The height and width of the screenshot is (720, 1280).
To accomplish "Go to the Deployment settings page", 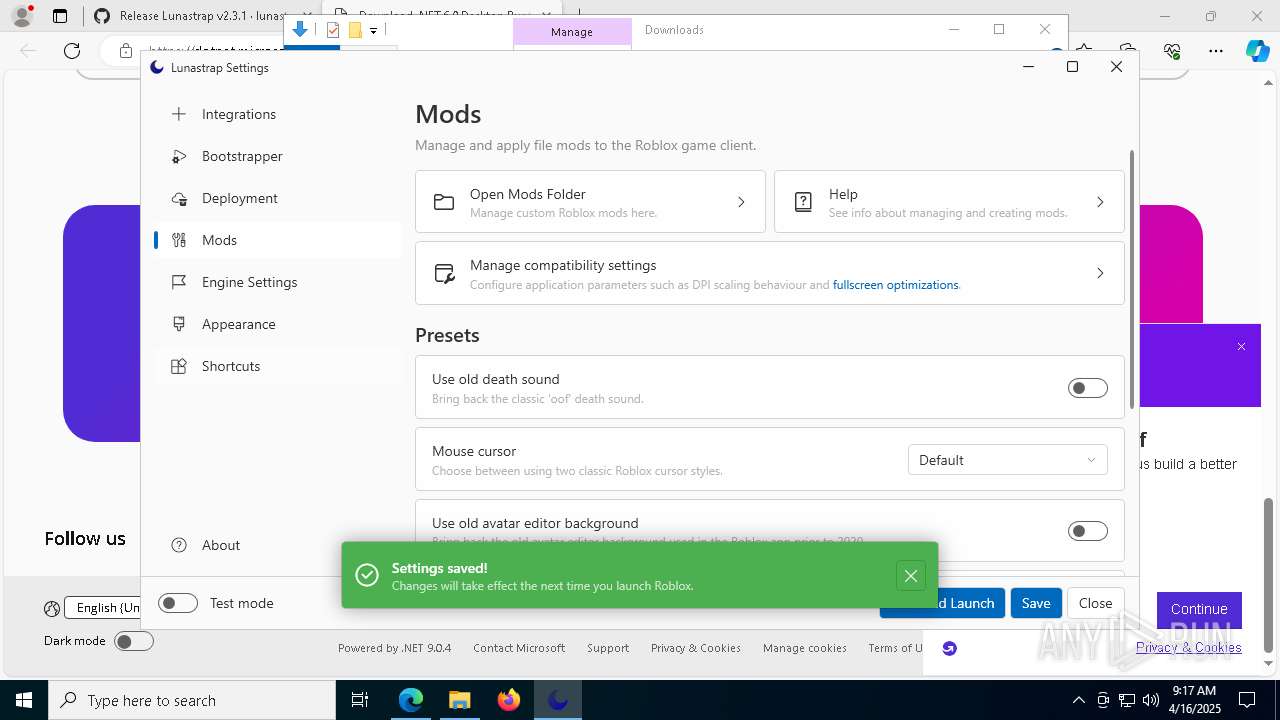I will click(x=278, y=198).
